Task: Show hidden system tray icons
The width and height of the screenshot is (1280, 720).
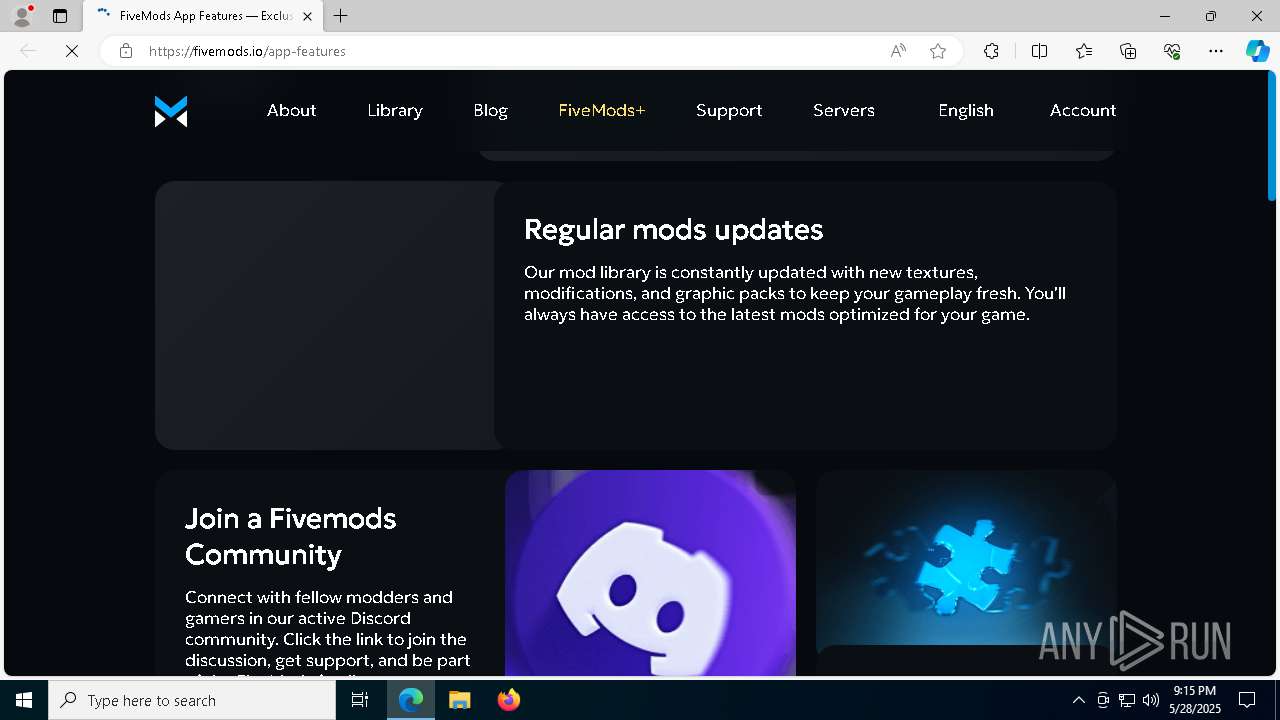Action: pyautogui.click(x=1078, y=700)
